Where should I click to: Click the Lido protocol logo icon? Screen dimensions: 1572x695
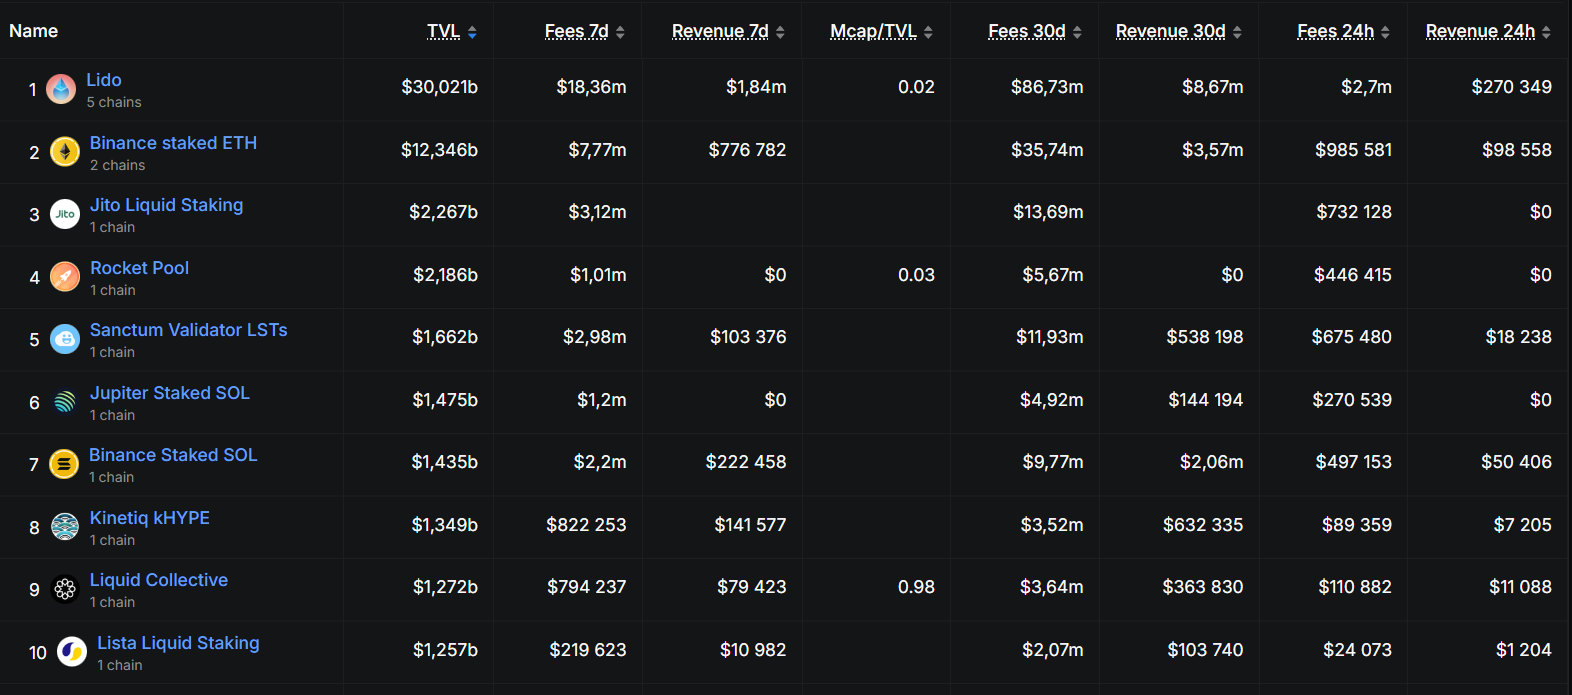coord(61,90)
